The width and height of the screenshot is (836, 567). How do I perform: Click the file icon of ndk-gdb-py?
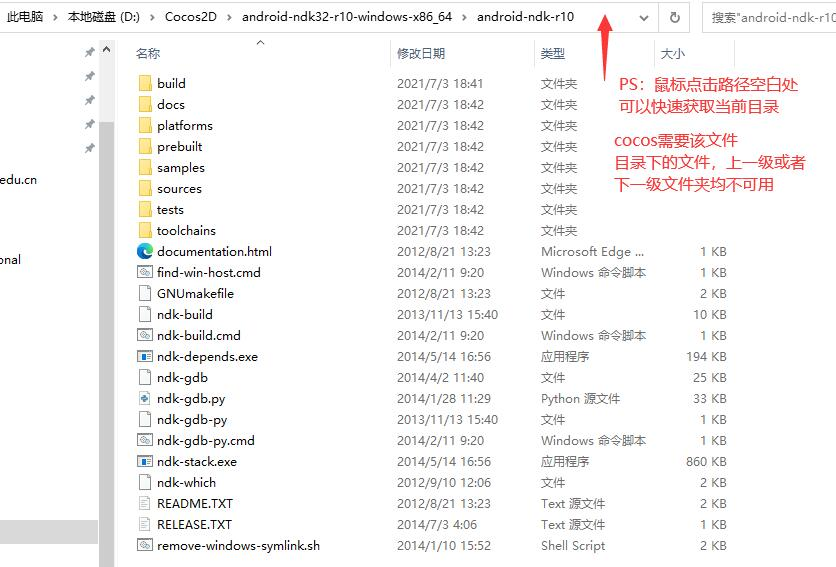[145, 419]
